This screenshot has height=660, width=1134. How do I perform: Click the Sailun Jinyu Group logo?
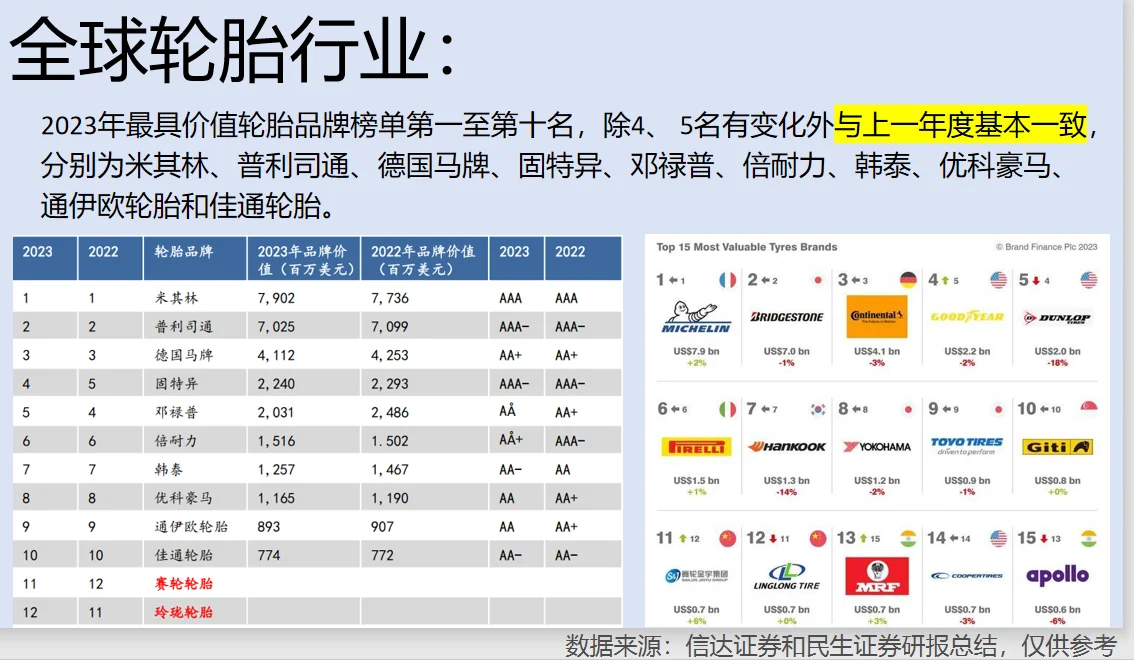pos(696,575)
